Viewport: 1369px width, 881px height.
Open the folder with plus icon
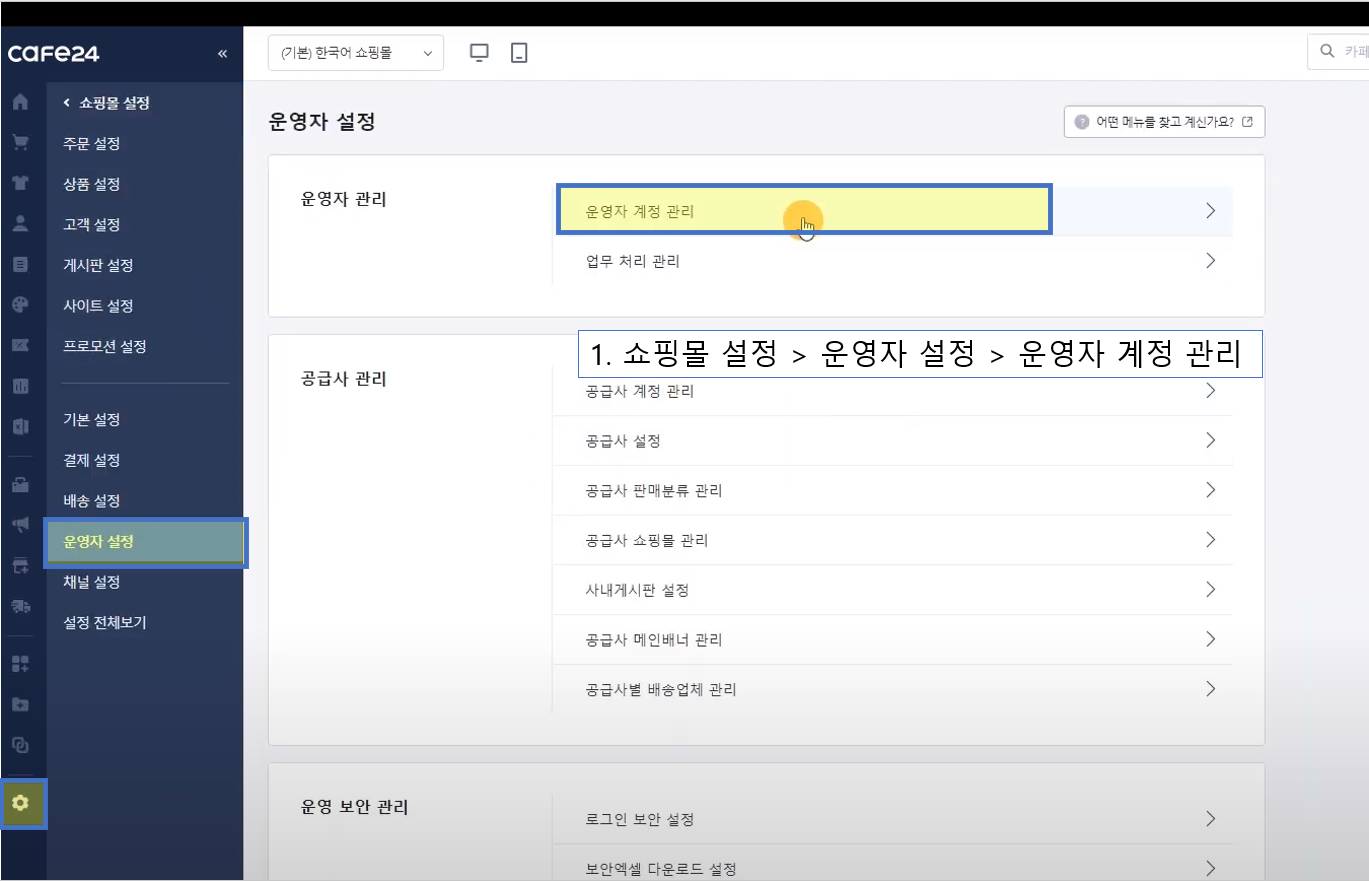[x=20, y=705]
